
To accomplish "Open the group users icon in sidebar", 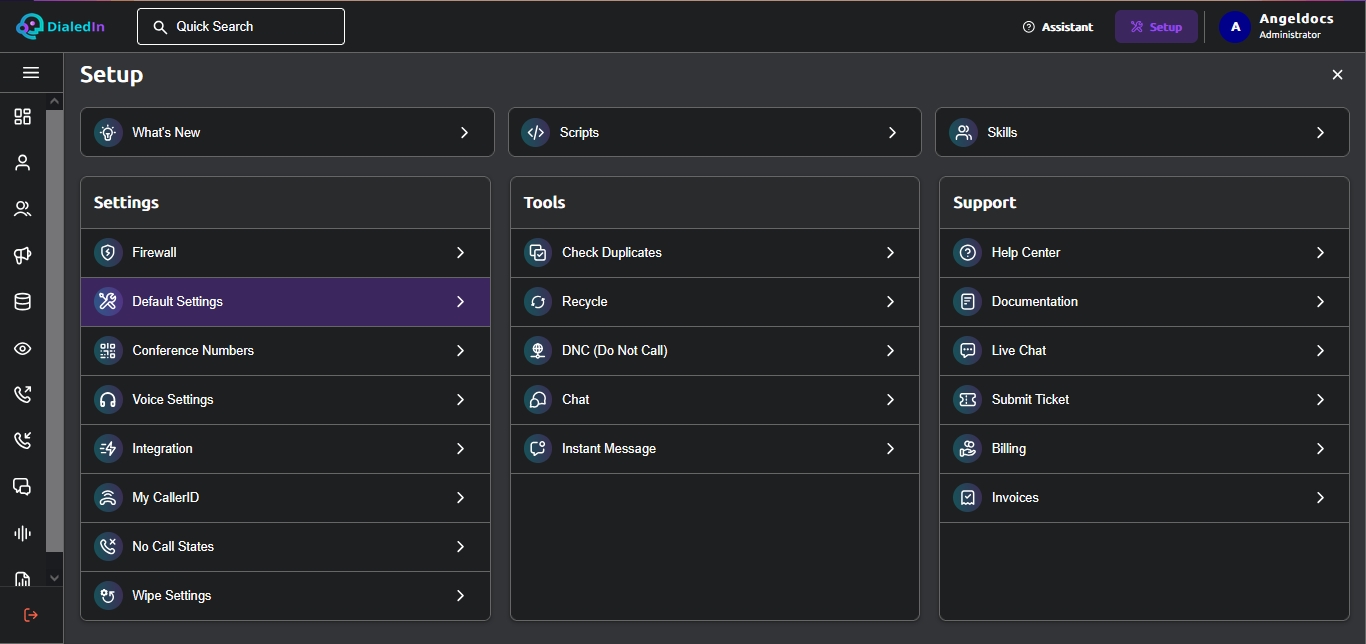I will (x=22, y=209).
